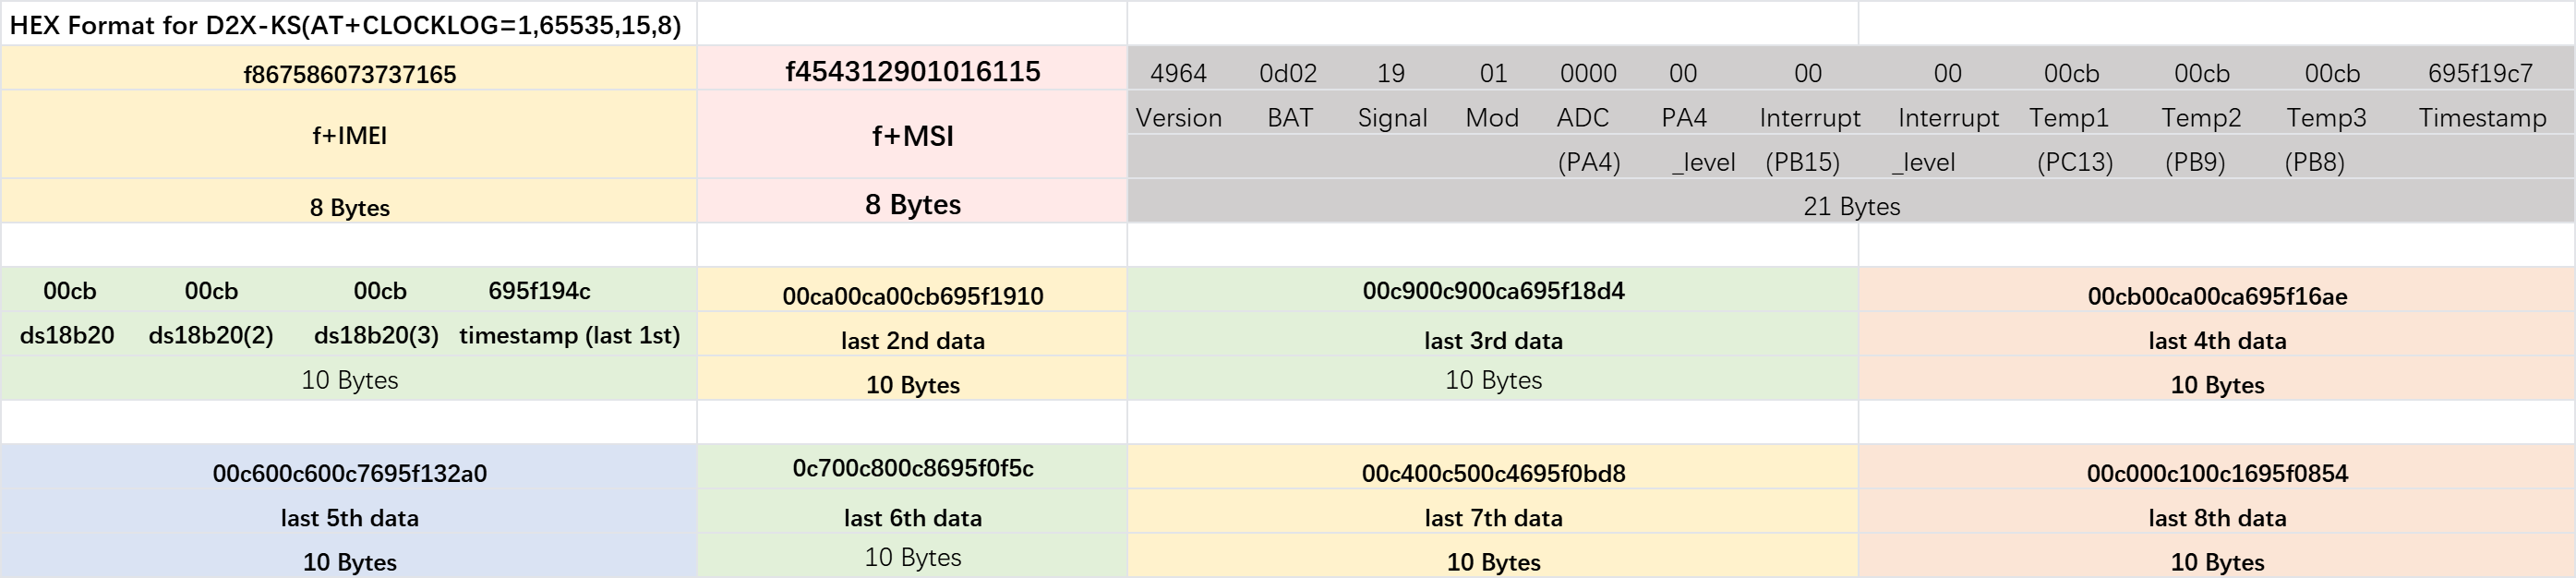Image resolution: width=2576 pixels, height=578 pixels.
Task: Select the f+MSI label cell
Action: point(912,135)
